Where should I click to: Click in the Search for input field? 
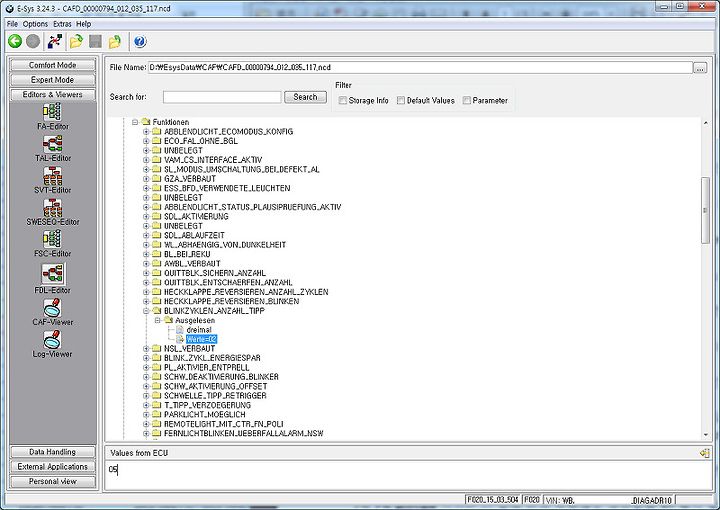pyautogui.click(x=222, y=97)
